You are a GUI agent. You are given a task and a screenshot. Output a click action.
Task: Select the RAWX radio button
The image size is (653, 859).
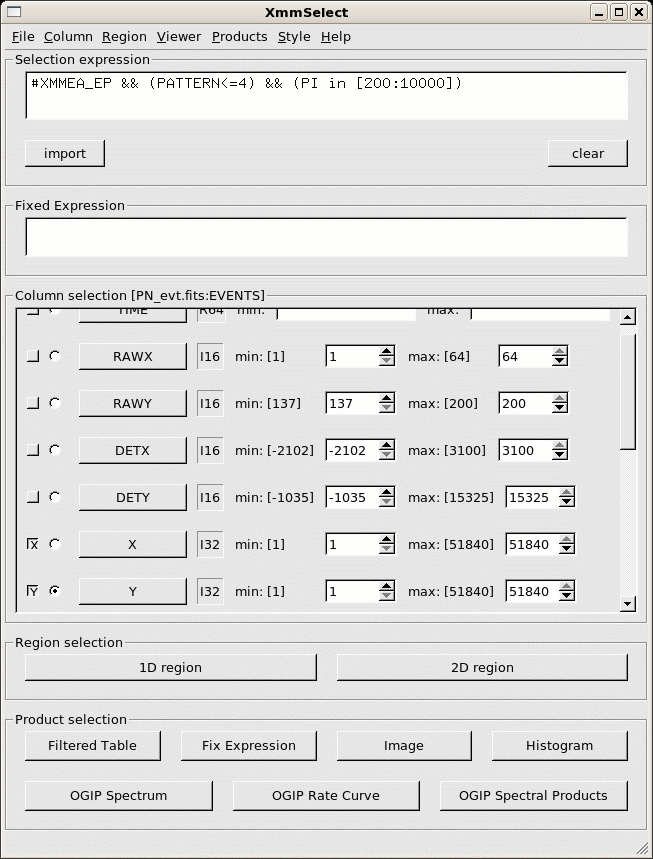(55, 356)
